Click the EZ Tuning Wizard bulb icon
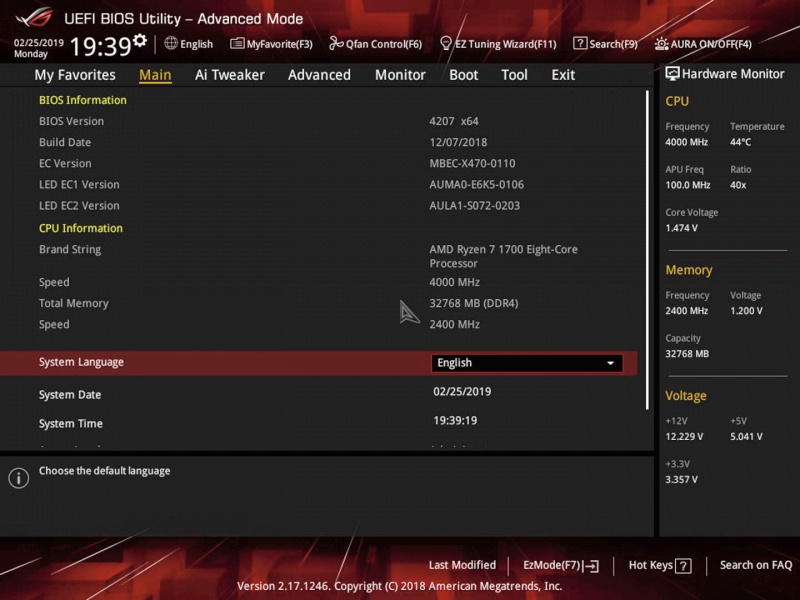 tap(445, 43)
